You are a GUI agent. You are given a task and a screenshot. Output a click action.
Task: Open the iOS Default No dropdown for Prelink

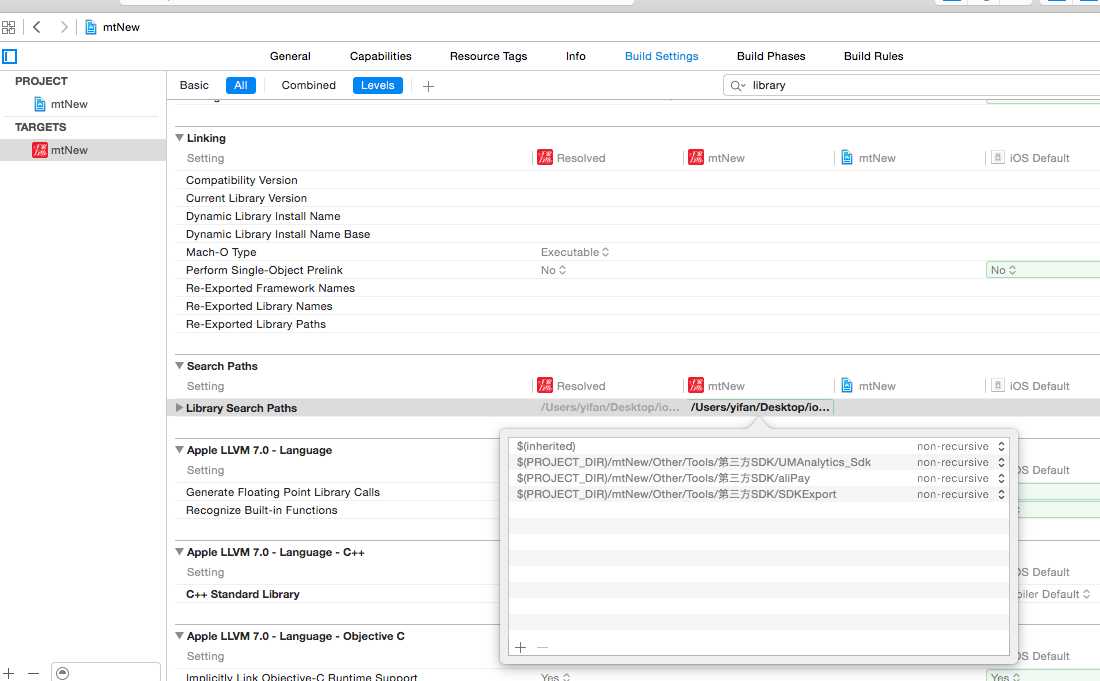pos(1003,270)
